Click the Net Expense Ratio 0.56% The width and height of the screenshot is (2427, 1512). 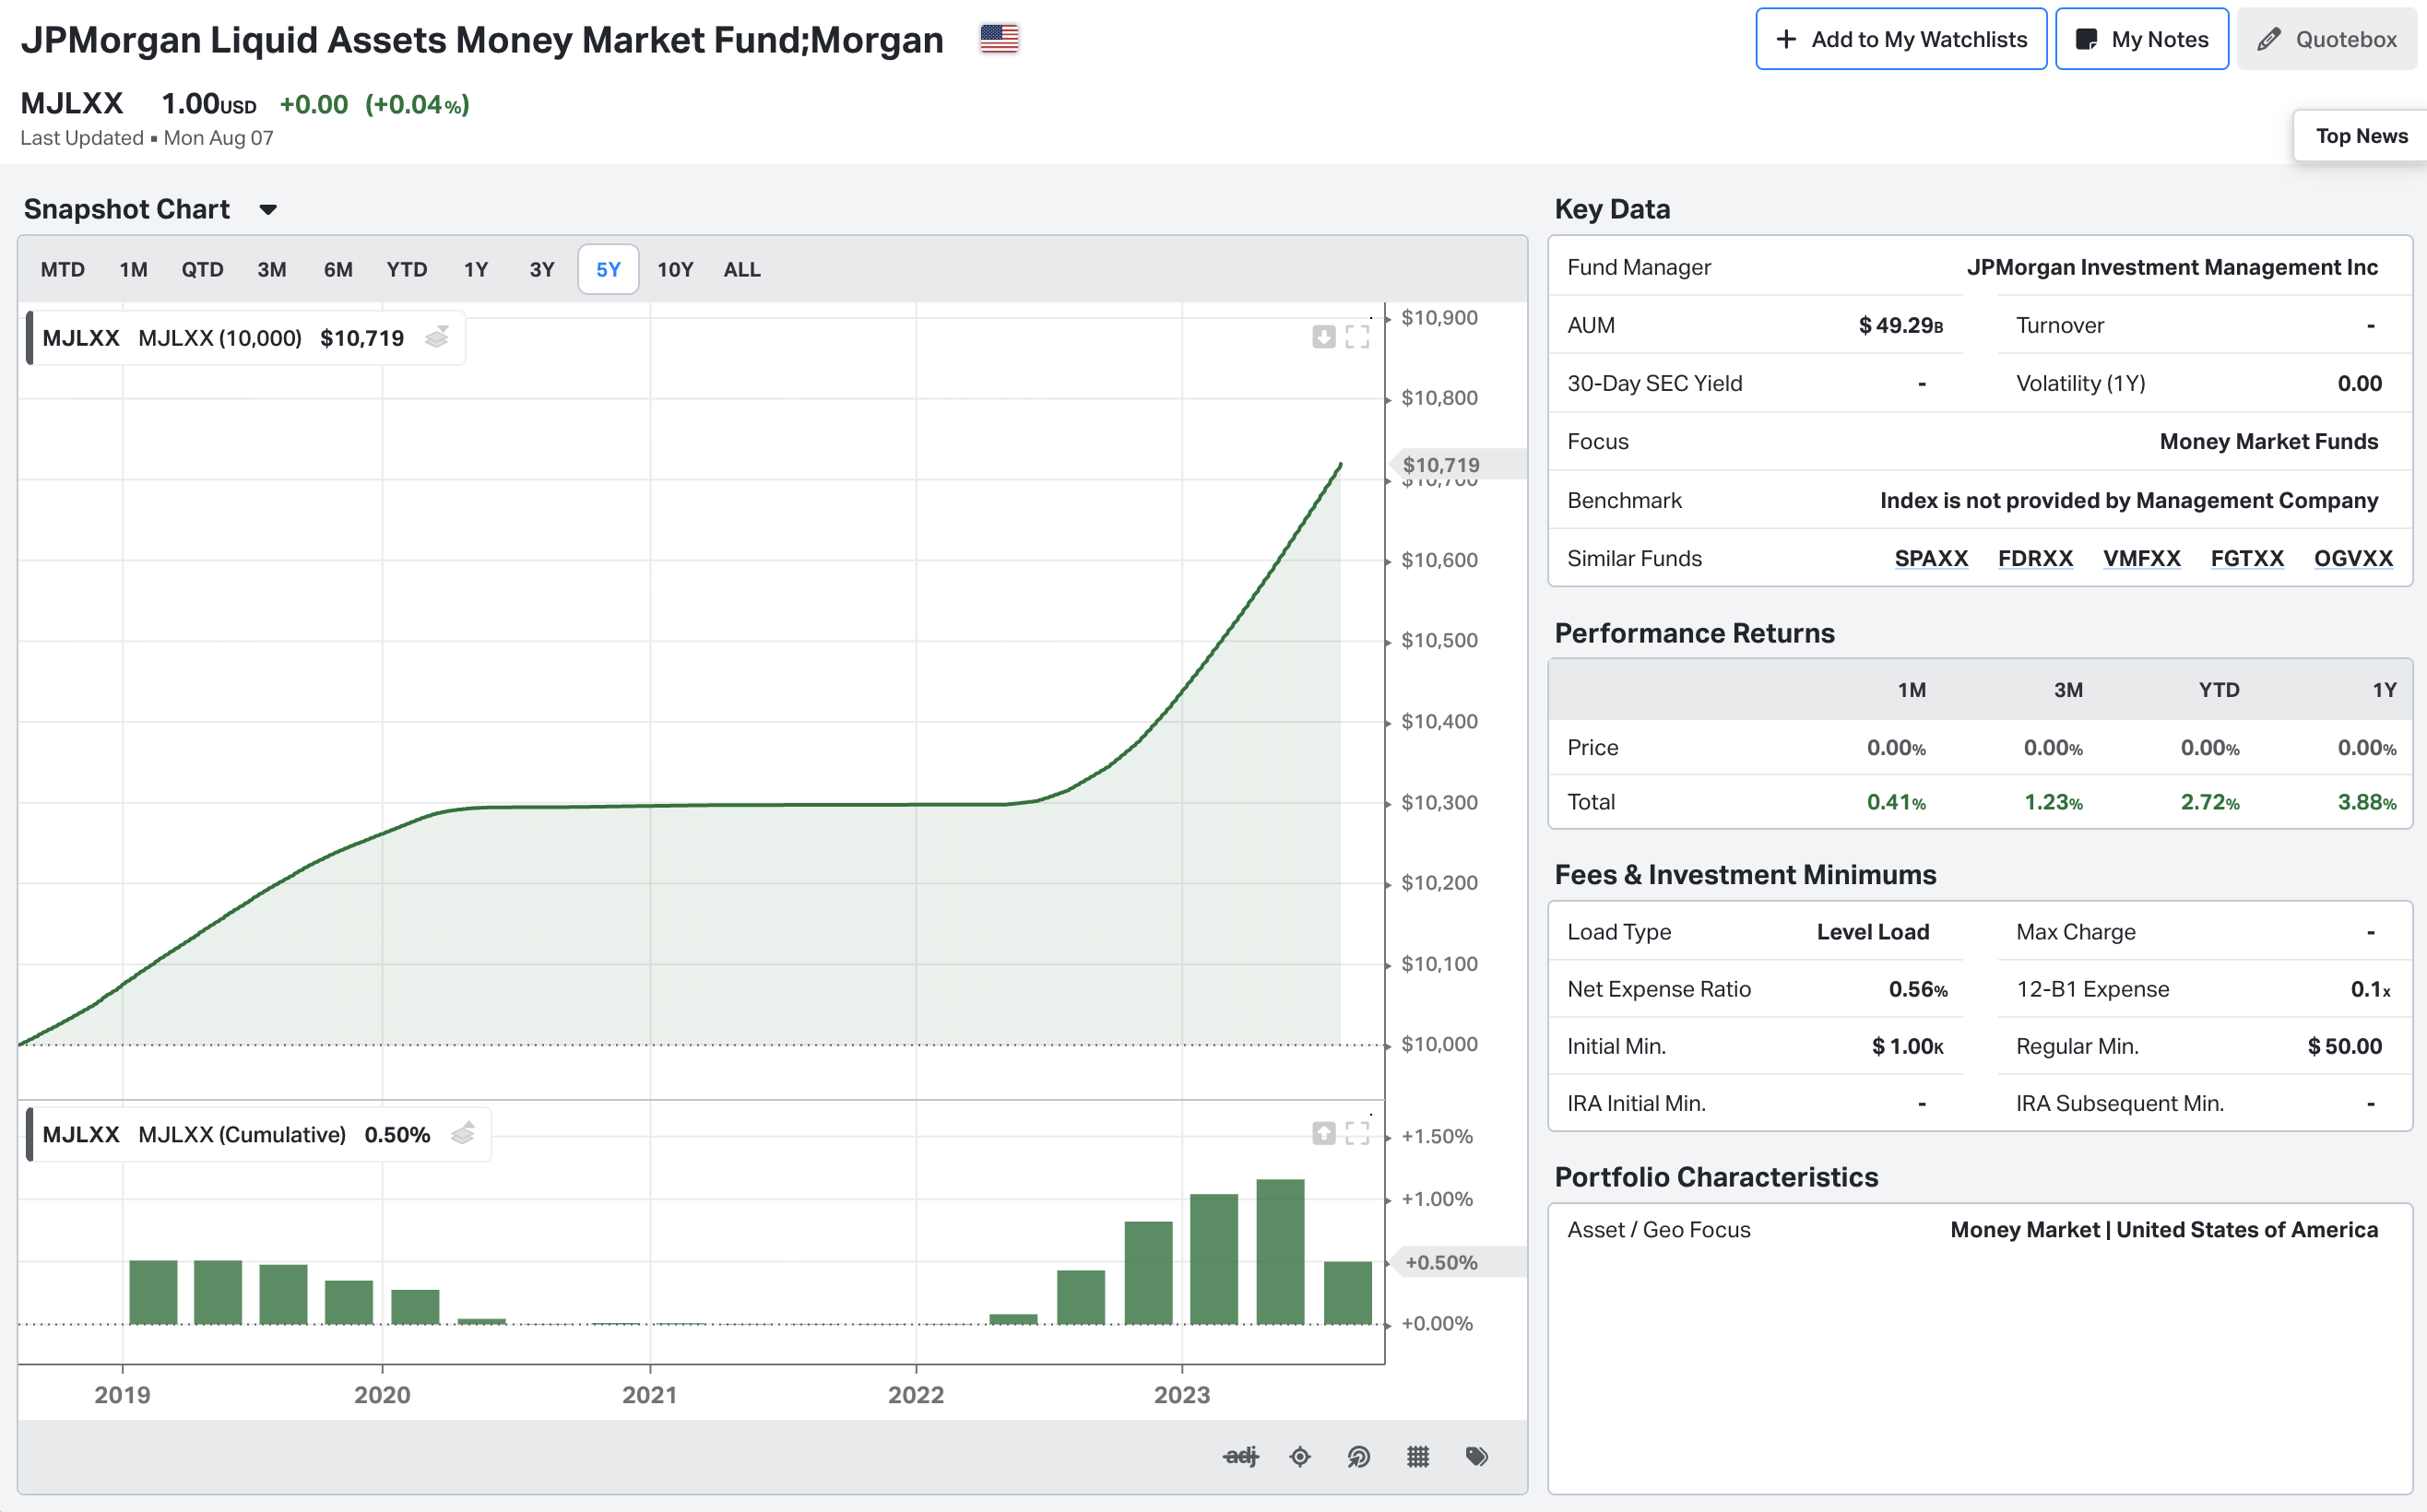click(x=1917, y=989)
